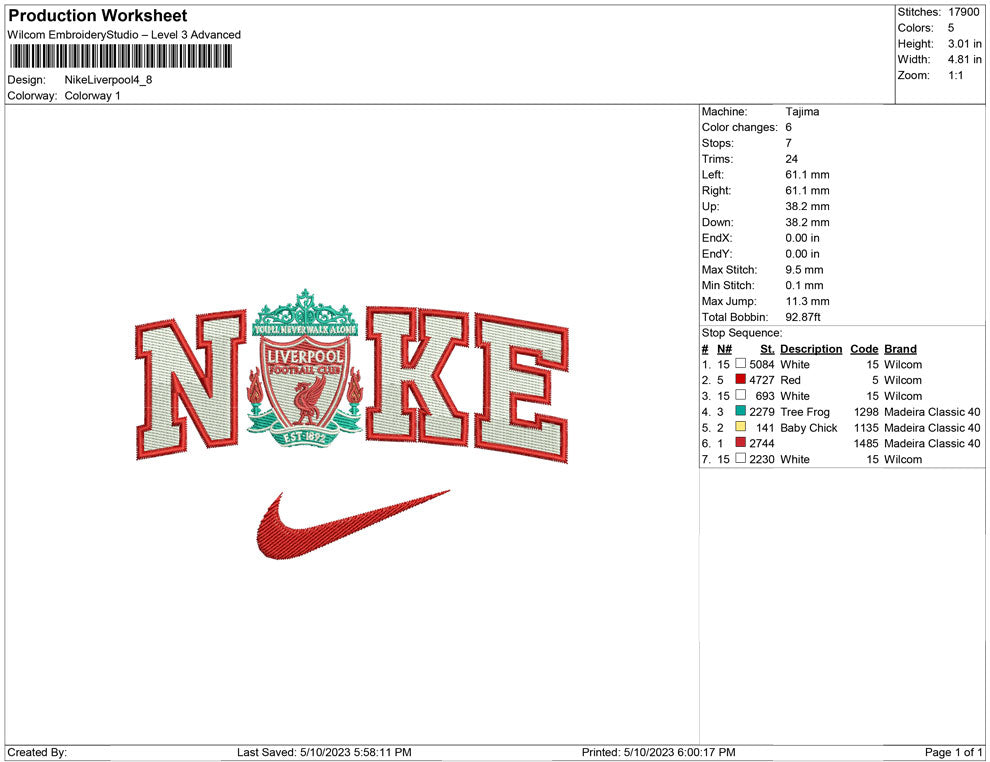Click stitch count 2744 in row 6
Viewport: 990px width, 762px height.
[761, 443]
